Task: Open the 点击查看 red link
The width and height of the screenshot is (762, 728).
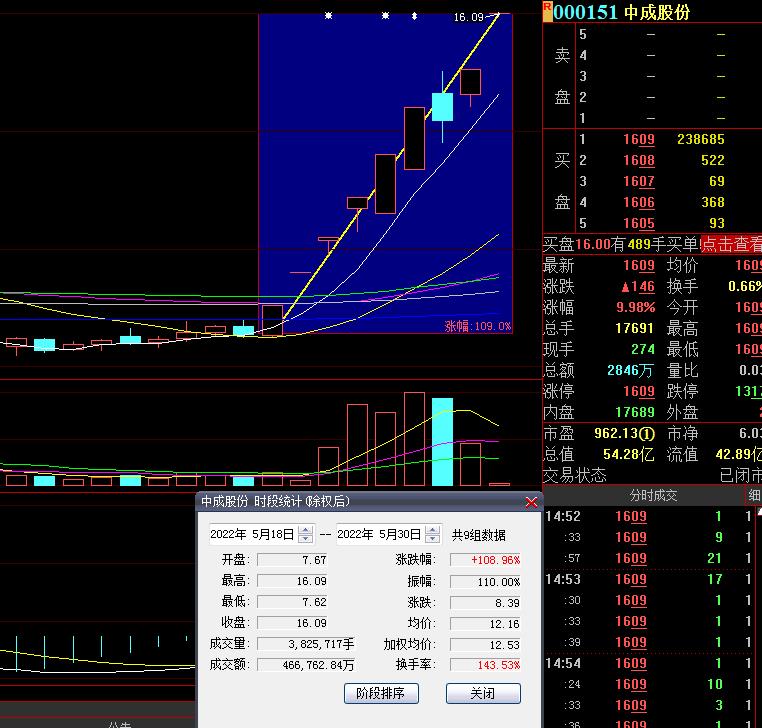Action: click(730, 244)
